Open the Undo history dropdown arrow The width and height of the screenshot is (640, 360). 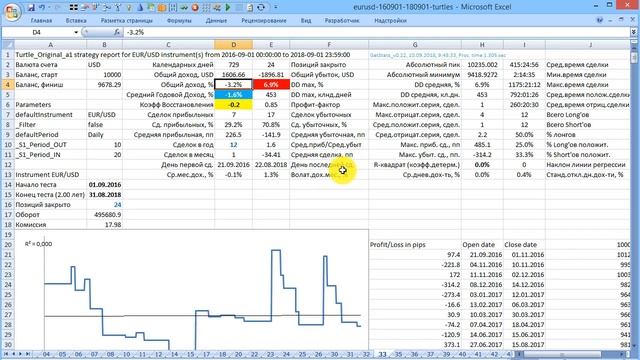coord(49,7)
